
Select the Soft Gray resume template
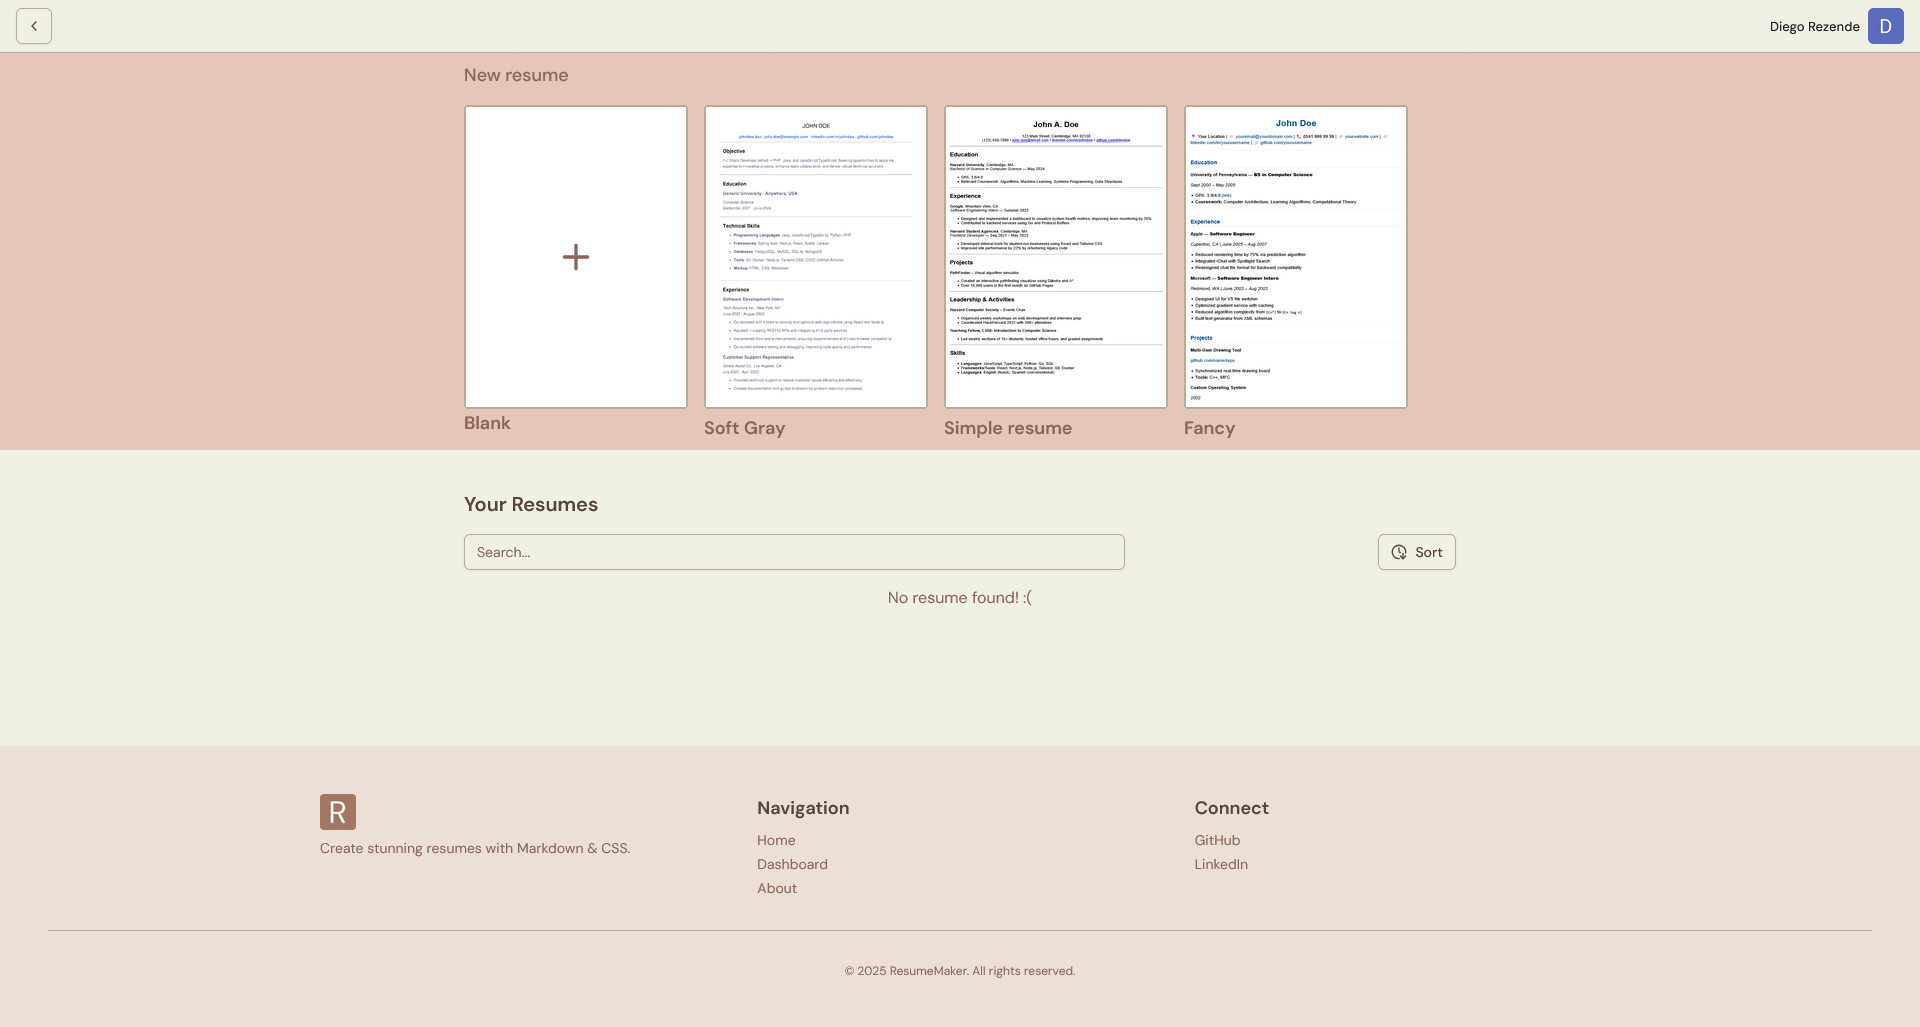pyautogui.click(x=815, y=257)
